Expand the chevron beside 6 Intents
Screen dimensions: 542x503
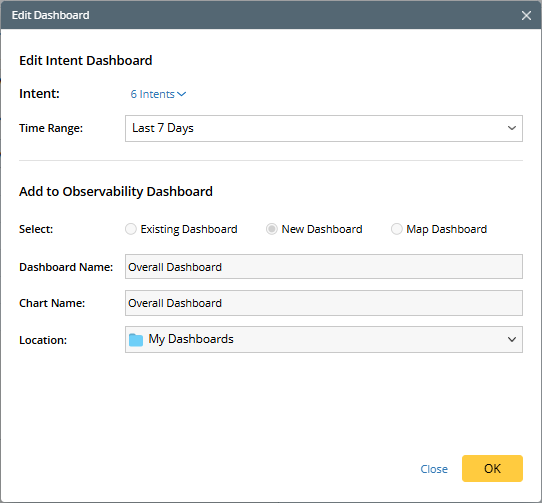click(x=181, y=94)
